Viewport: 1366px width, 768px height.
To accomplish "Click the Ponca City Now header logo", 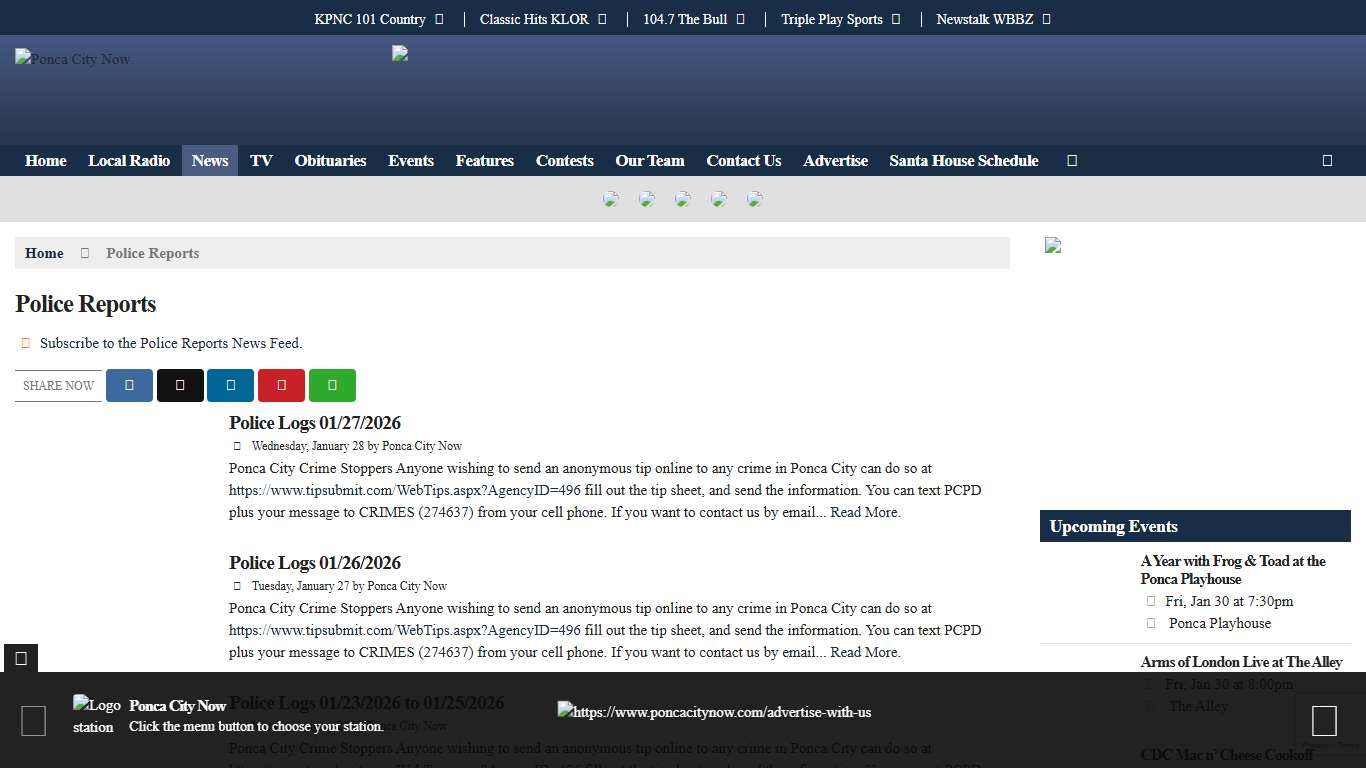I will tap(73, 59).
